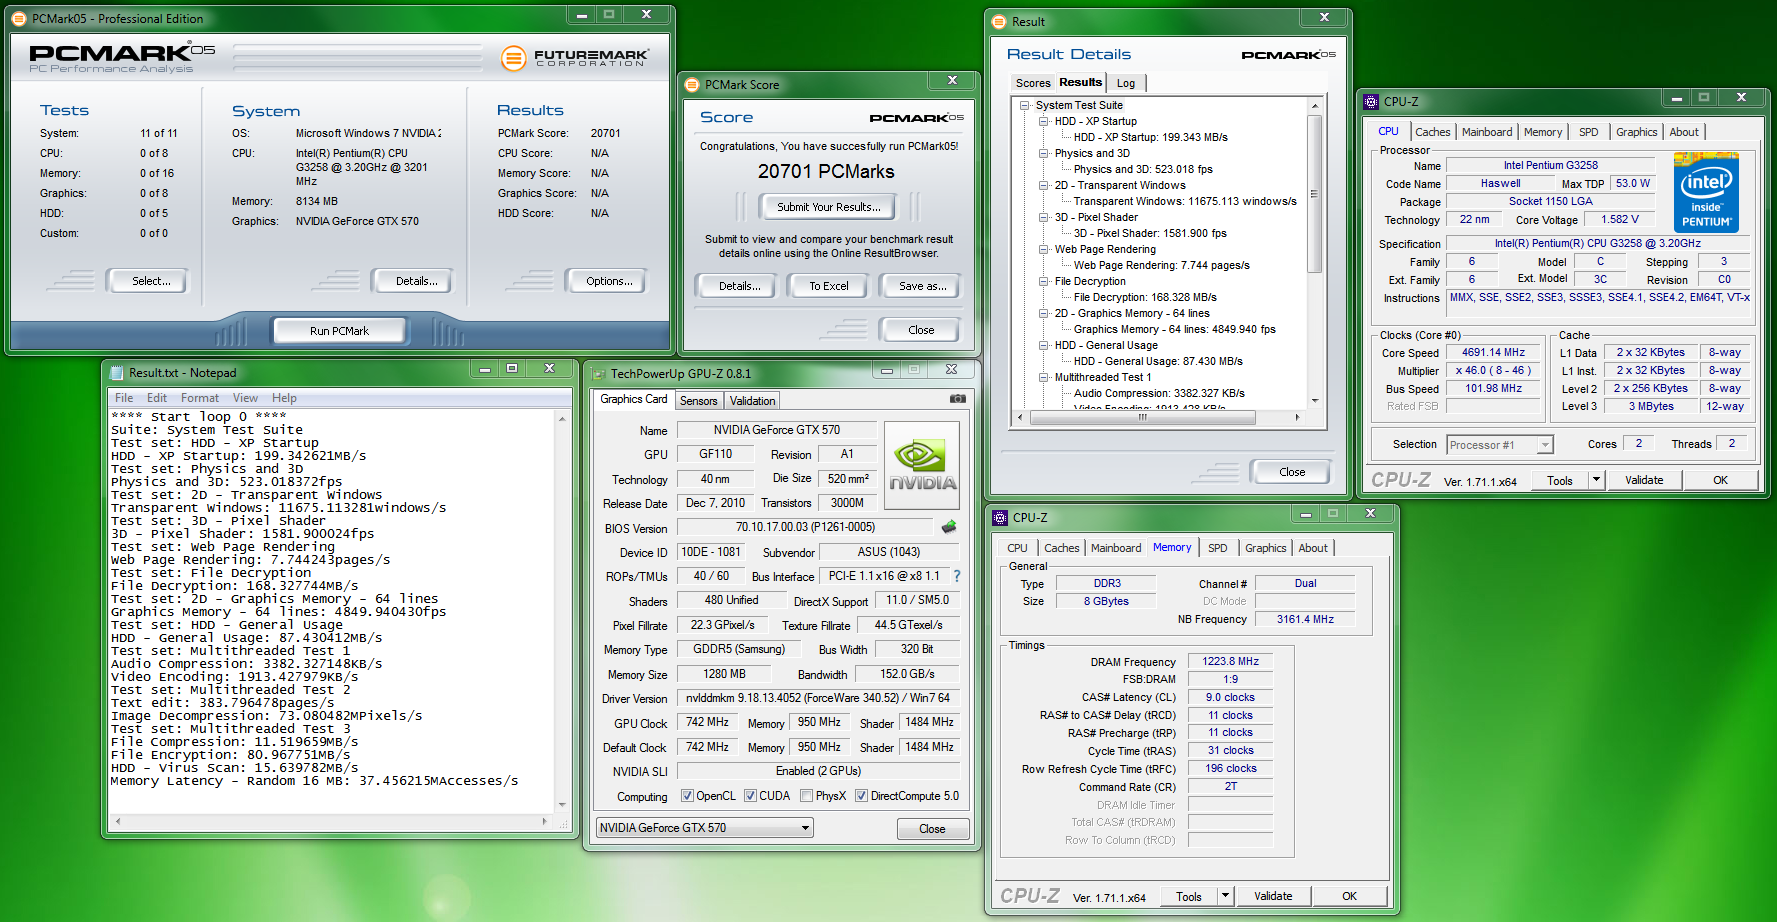
Task: Toggle the PhysX checkbox
Action: 806,796
